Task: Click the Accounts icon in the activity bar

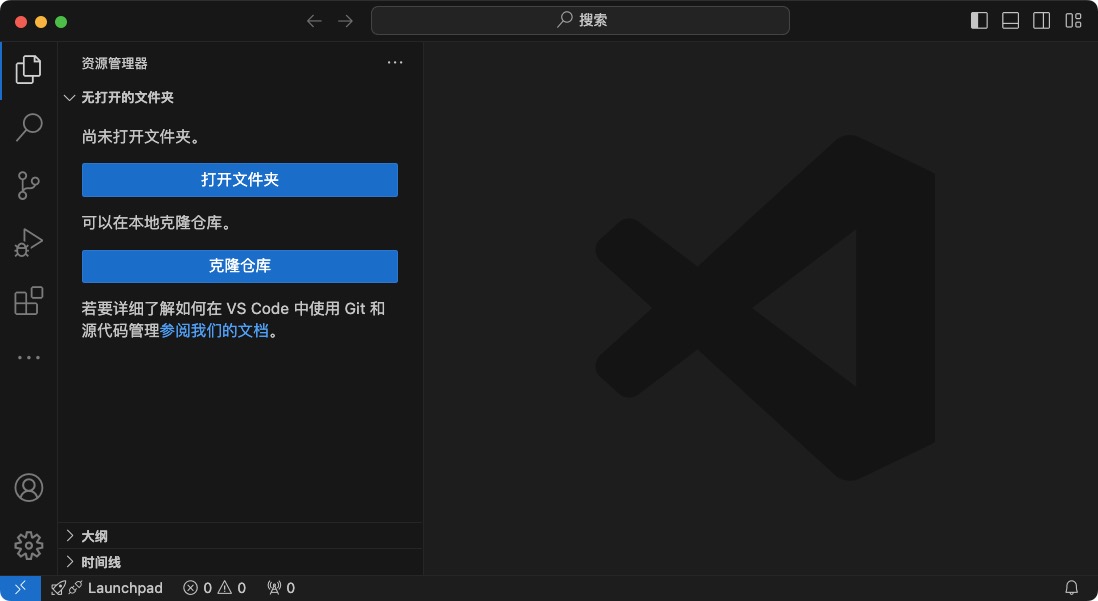Action: click(27, 487)
